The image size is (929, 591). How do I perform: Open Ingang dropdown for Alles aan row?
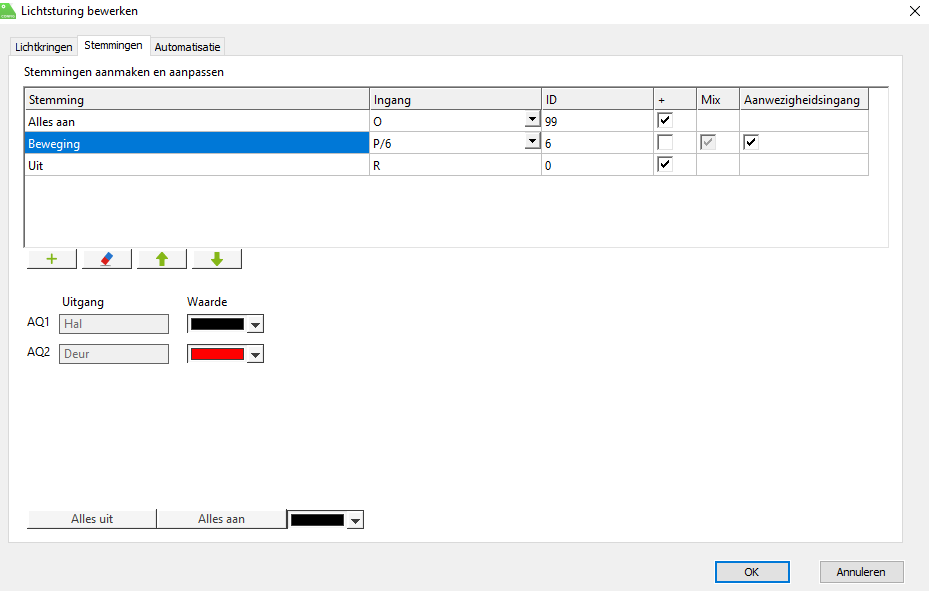click(x=531, y=120)
